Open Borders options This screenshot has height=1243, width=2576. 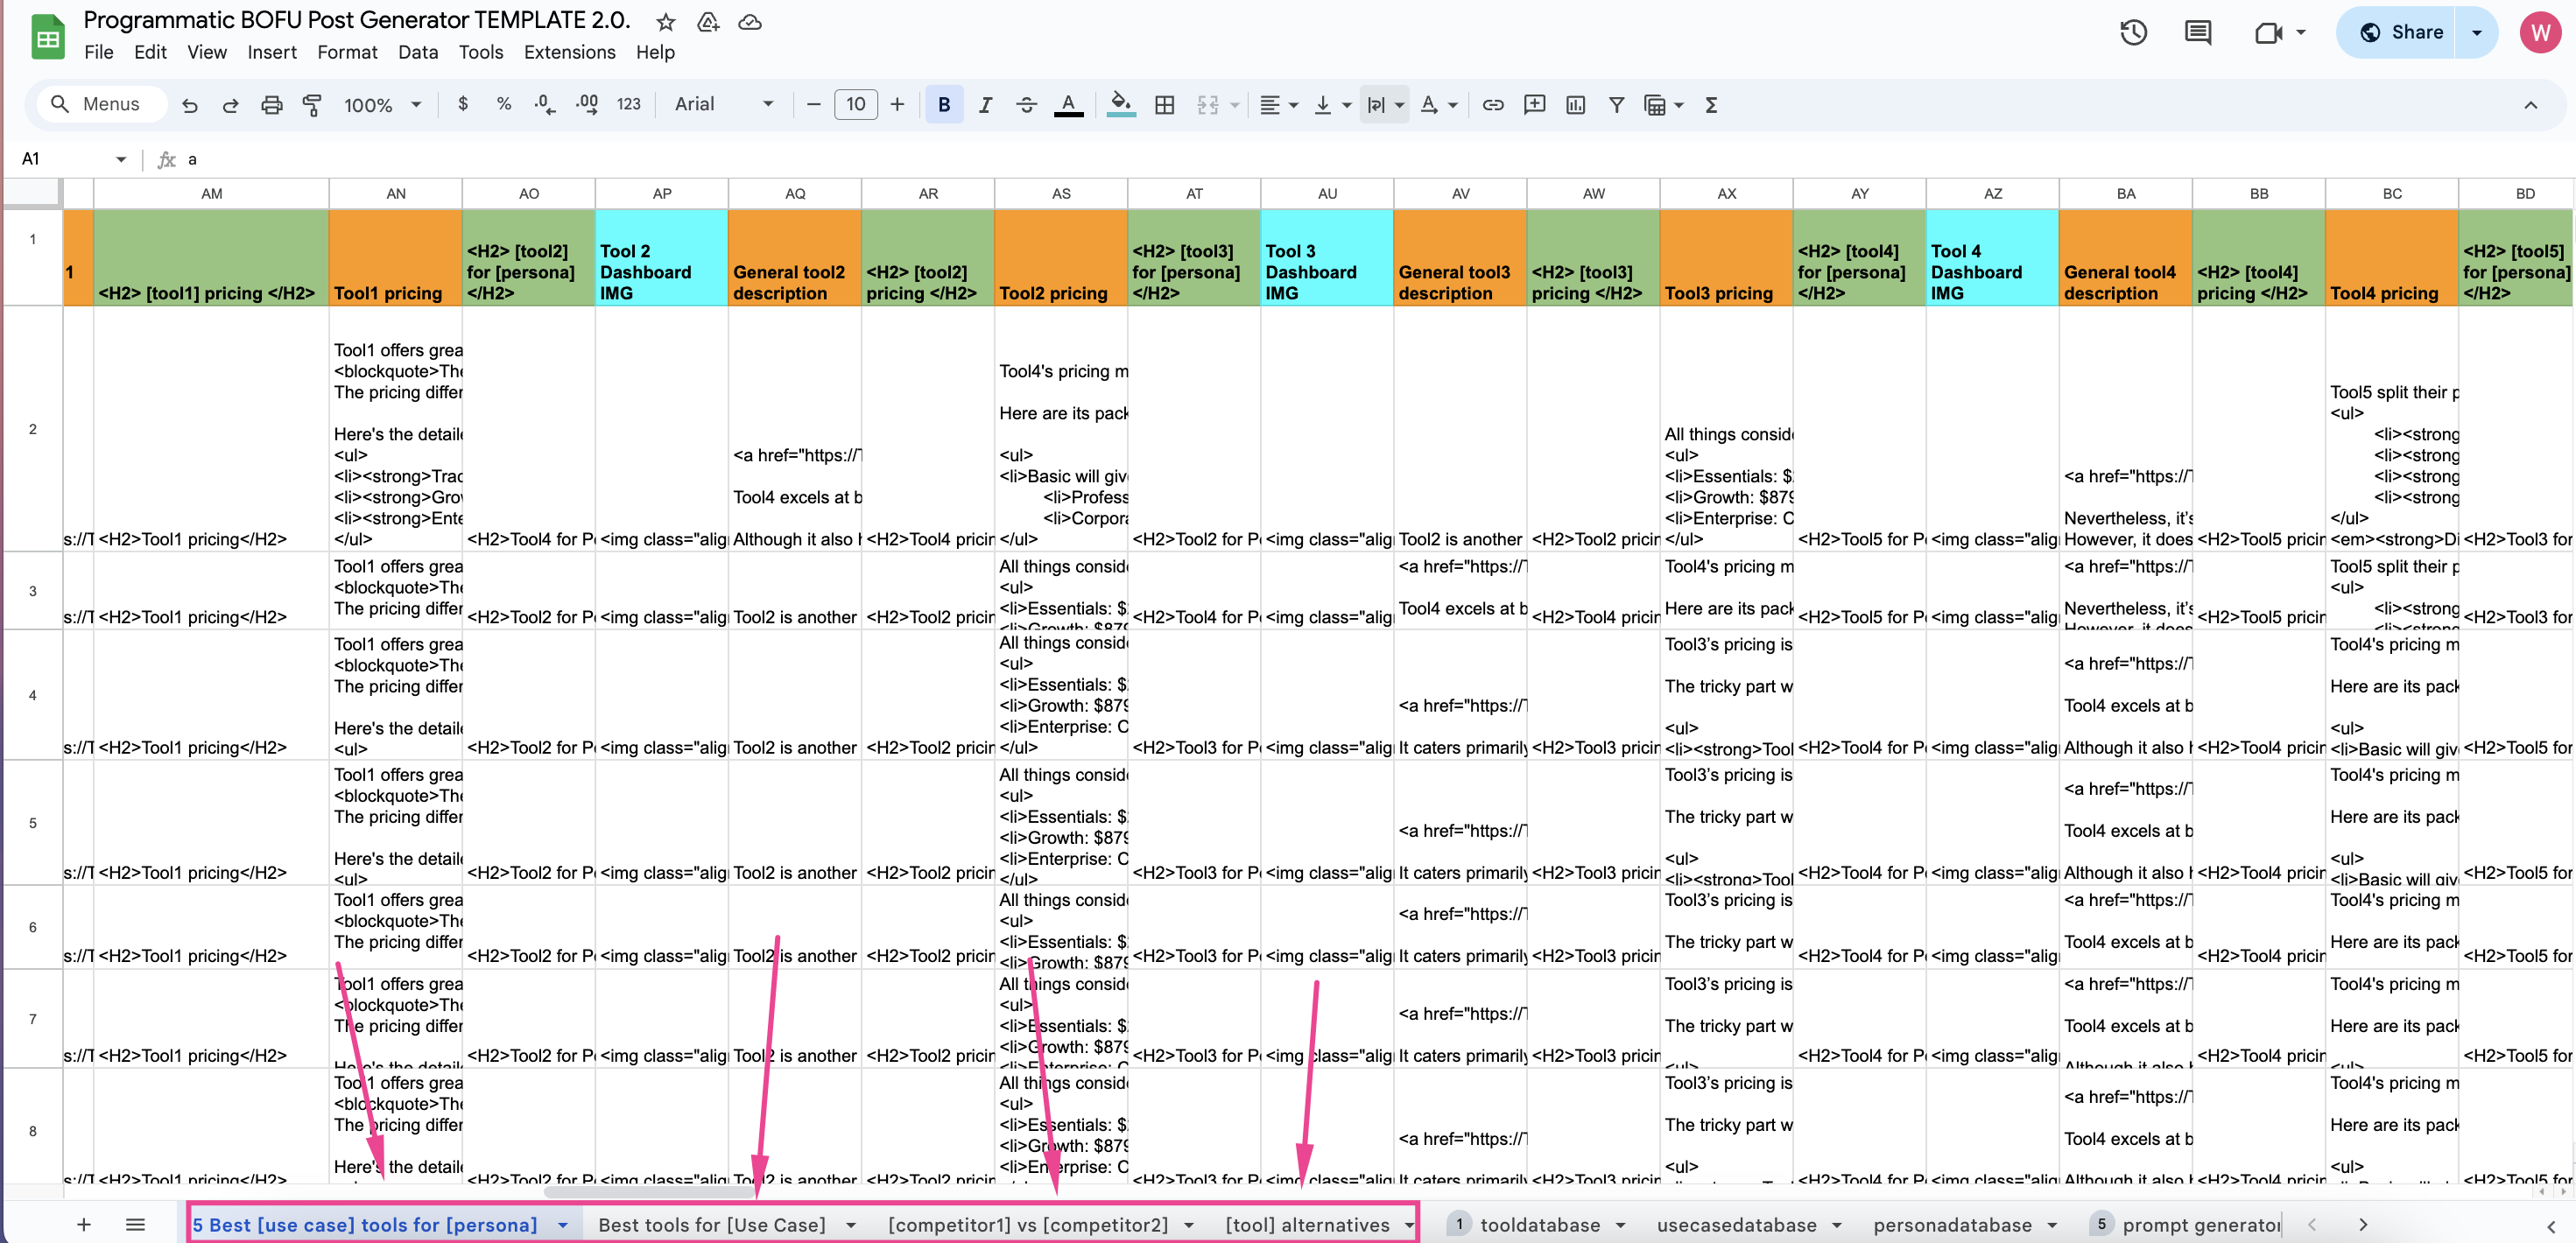pyautogui.click(x=1165, y=105)
